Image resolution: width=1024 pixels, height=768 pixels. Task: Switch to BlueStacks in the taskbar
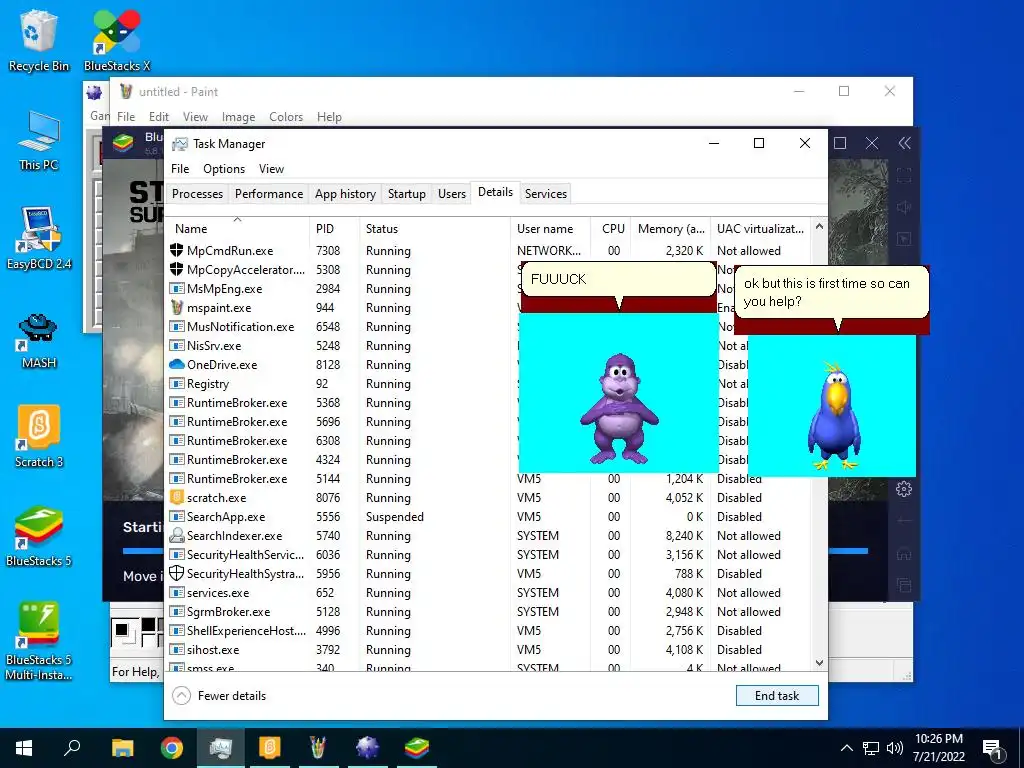click(416, 748)
